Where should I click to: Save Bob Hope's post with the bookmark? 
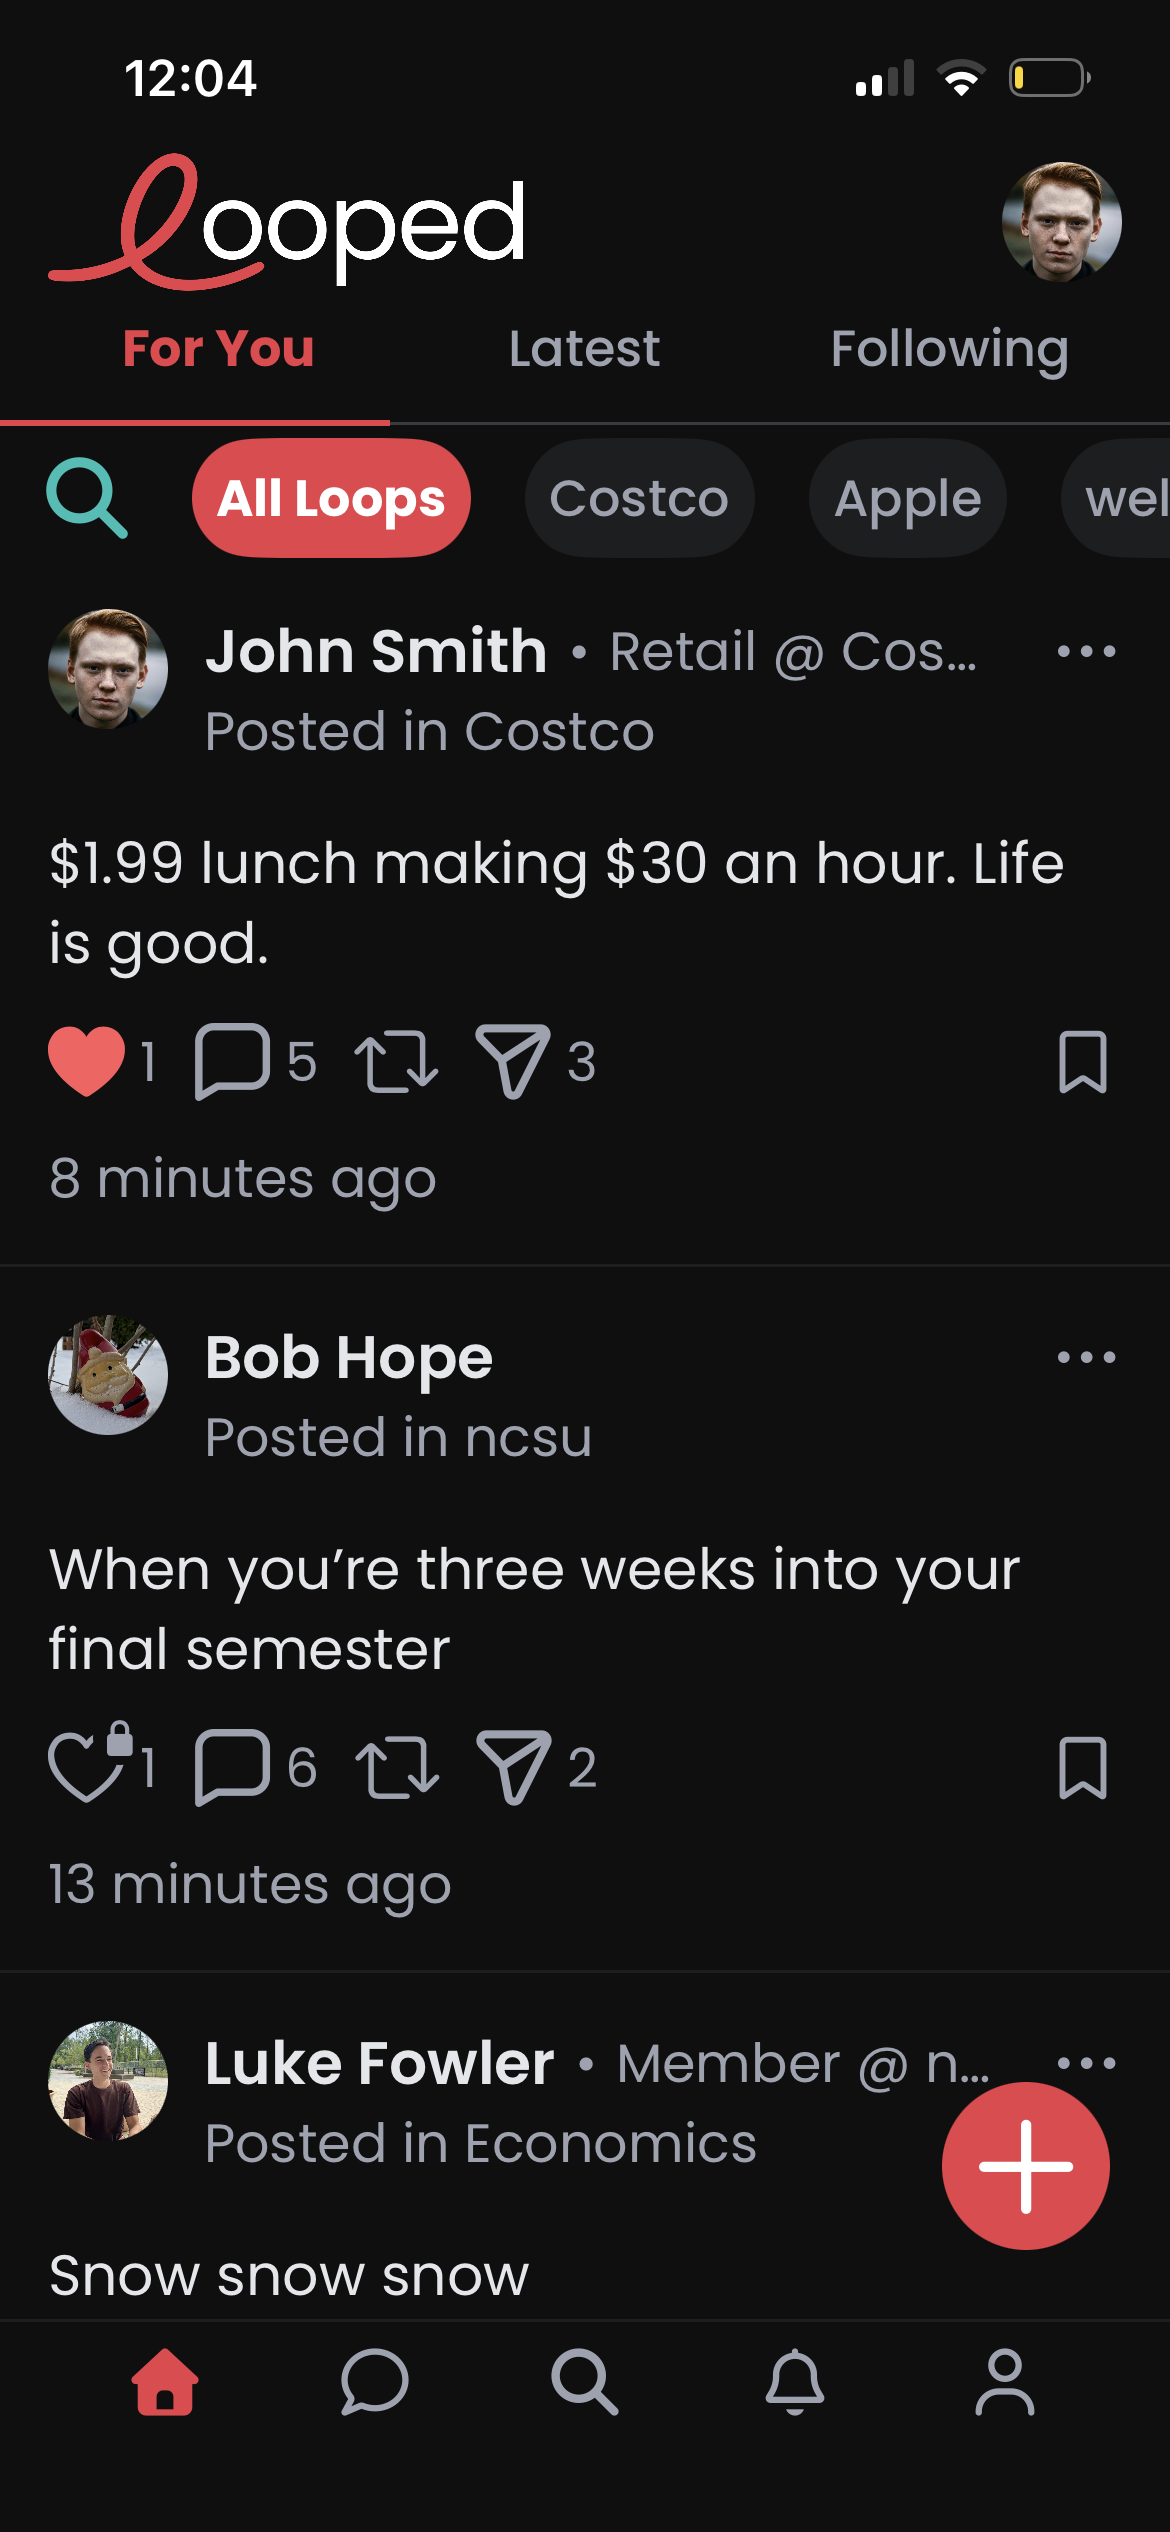[x=1082, y=1767]
